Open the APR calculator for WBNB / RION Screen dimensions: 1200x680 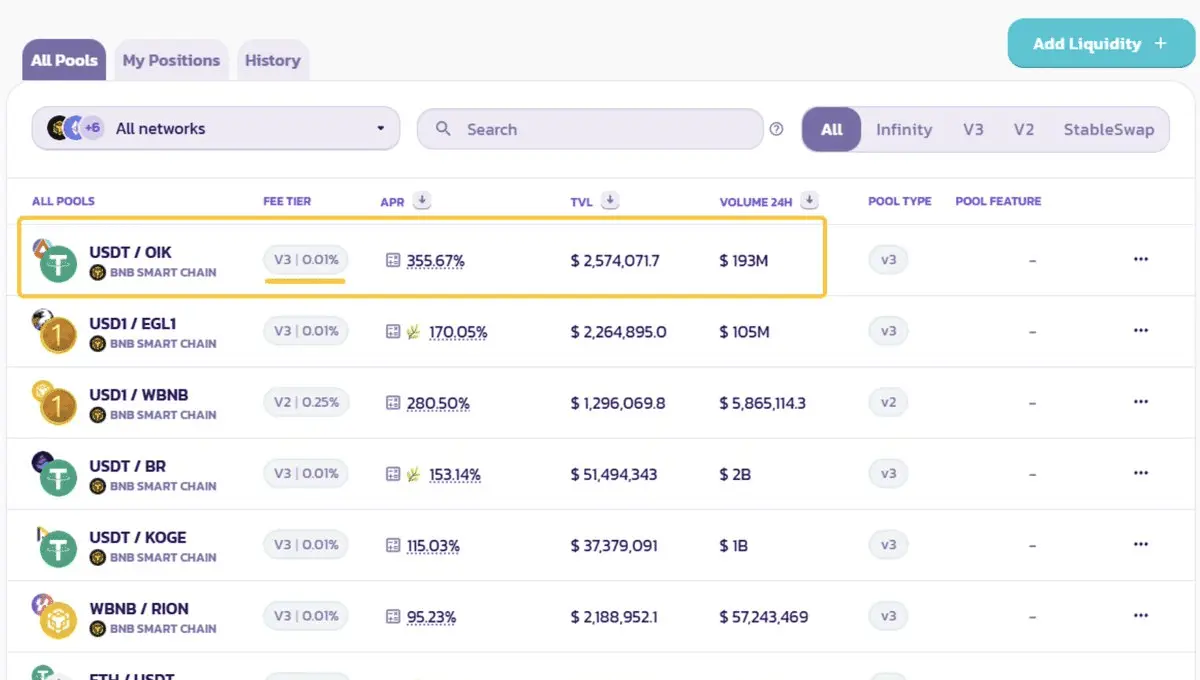pos(393,617)
